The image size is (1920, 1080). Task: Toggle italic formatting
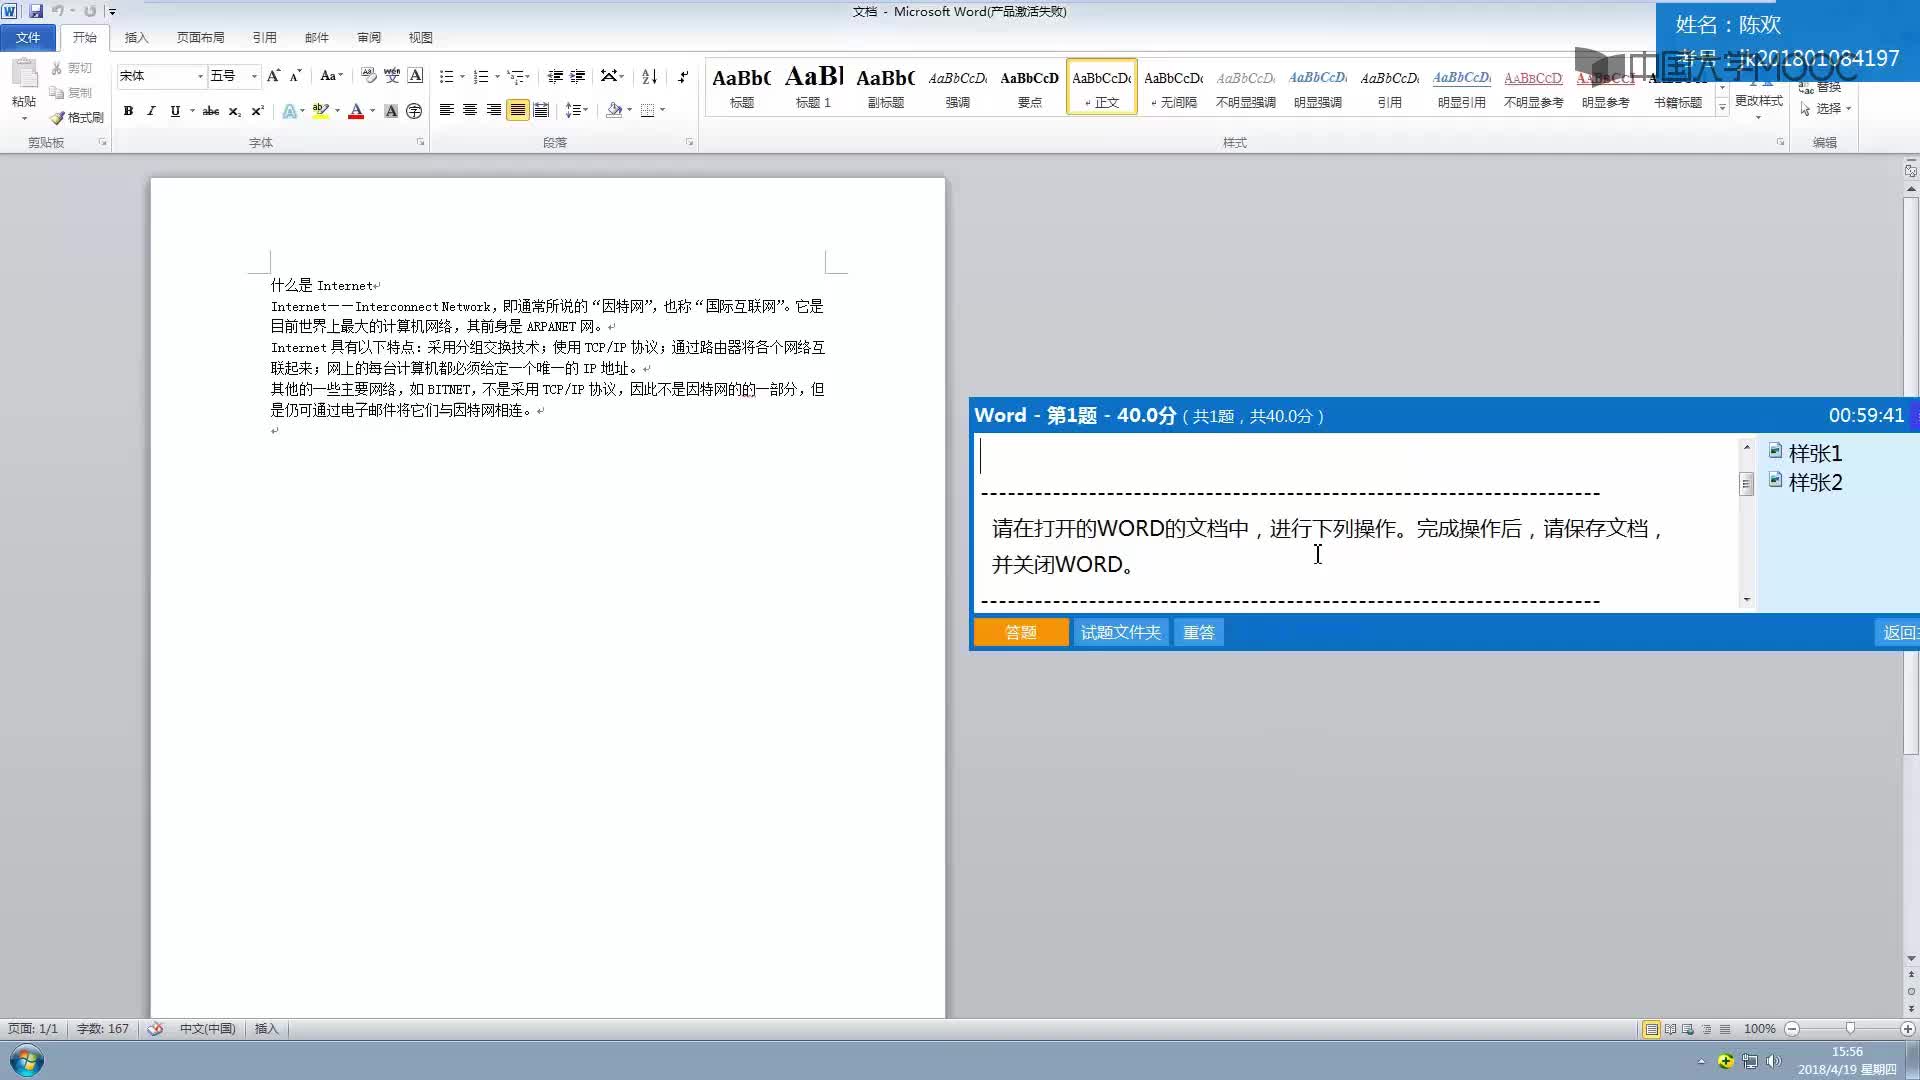(151, 111)
